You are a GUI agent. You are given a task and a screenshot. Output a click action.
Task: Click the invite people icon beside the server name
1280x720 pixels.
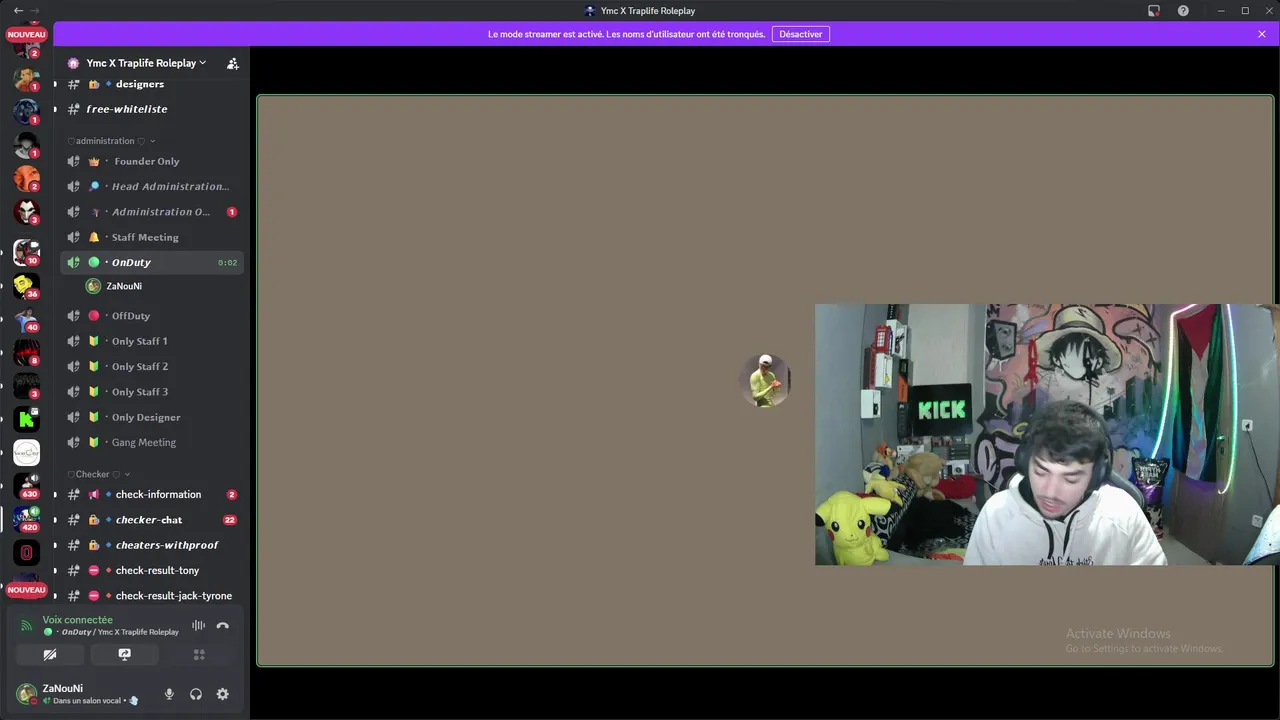click(233, 63)
